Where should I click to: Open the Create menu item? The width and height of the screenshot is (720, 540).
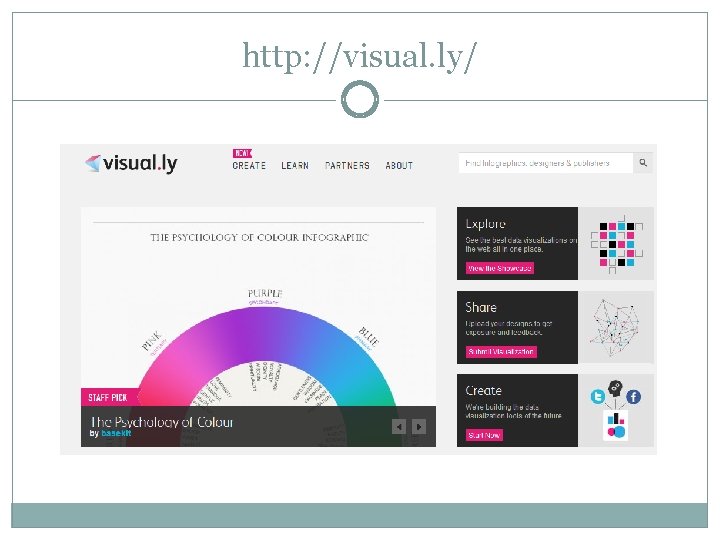click(249, 166)
